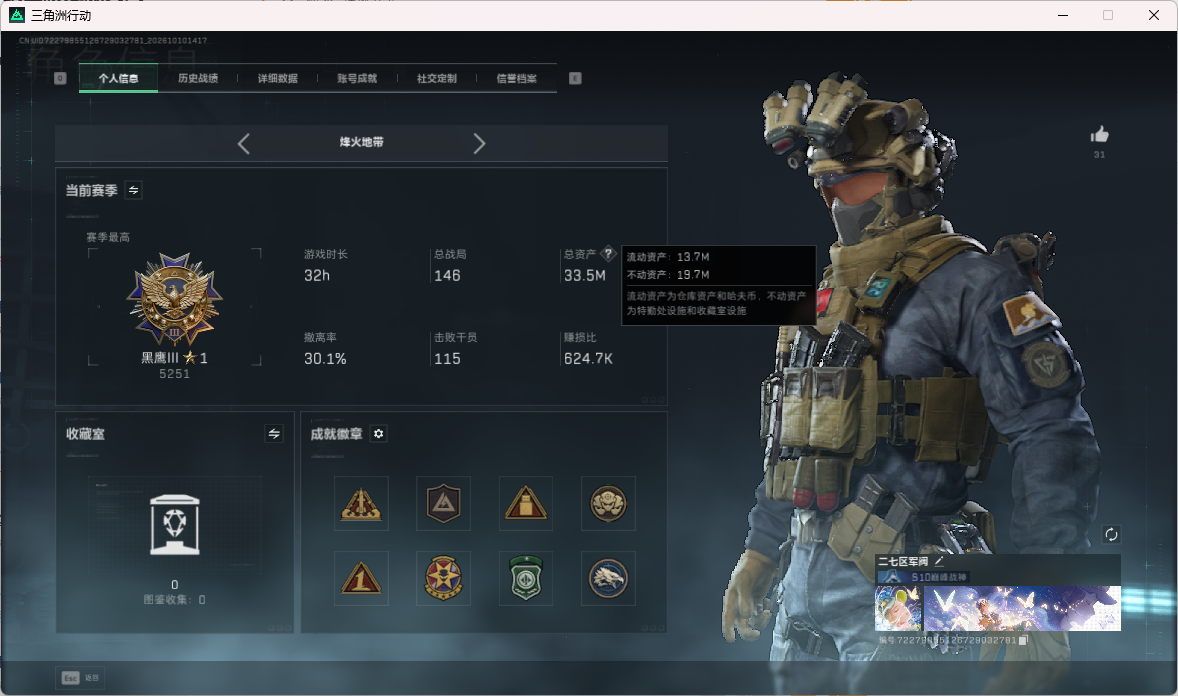Toggle the 当前赛季 season switch icon
The image size is (1178, 696).
[134, 190]
